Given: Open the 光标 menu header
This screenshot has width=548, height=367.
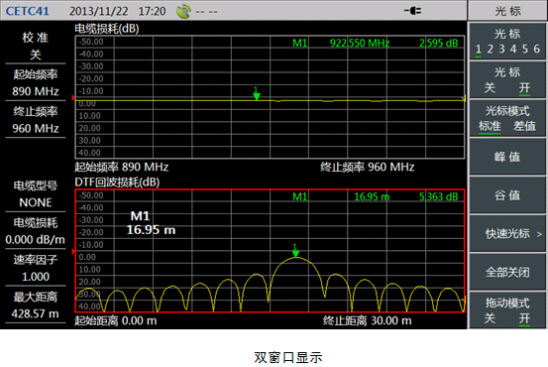Looking at the screenshot, I should pyautogui.click(x=507, y=11).
